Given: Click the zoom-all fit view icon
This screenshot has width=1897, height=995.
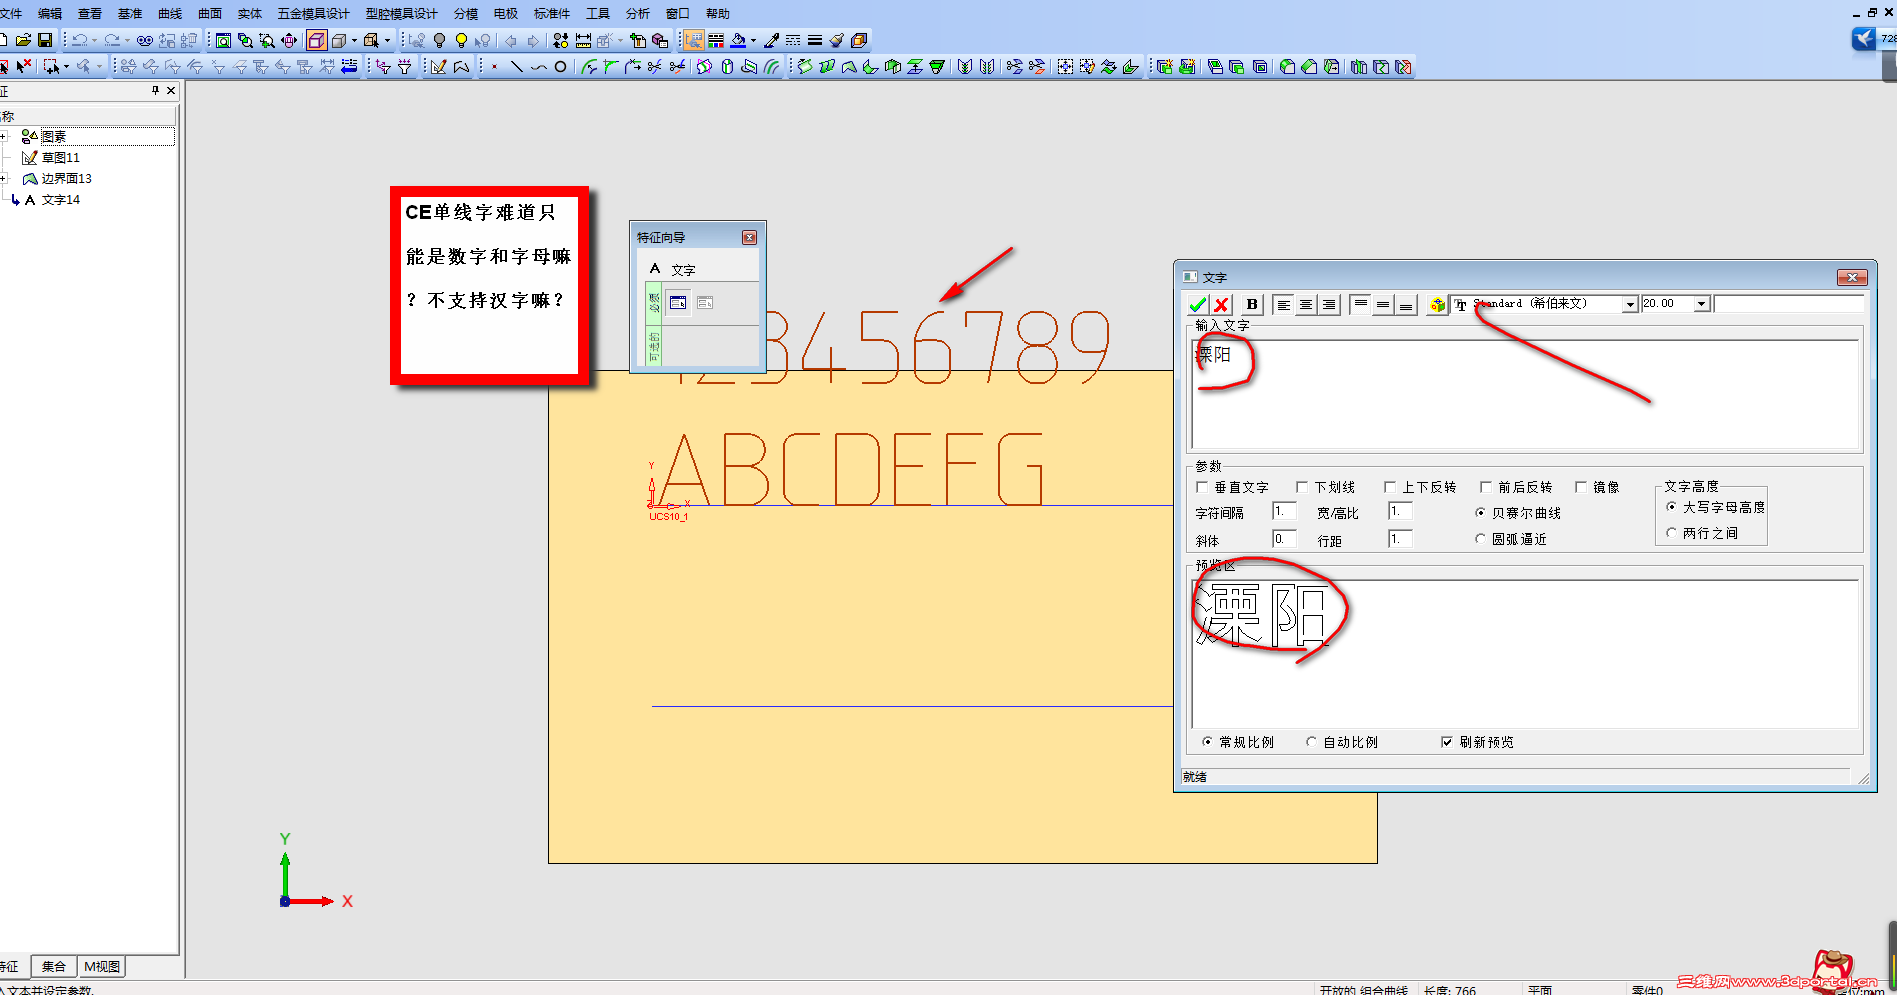Looking at the screenshot, I should point(223,40).
